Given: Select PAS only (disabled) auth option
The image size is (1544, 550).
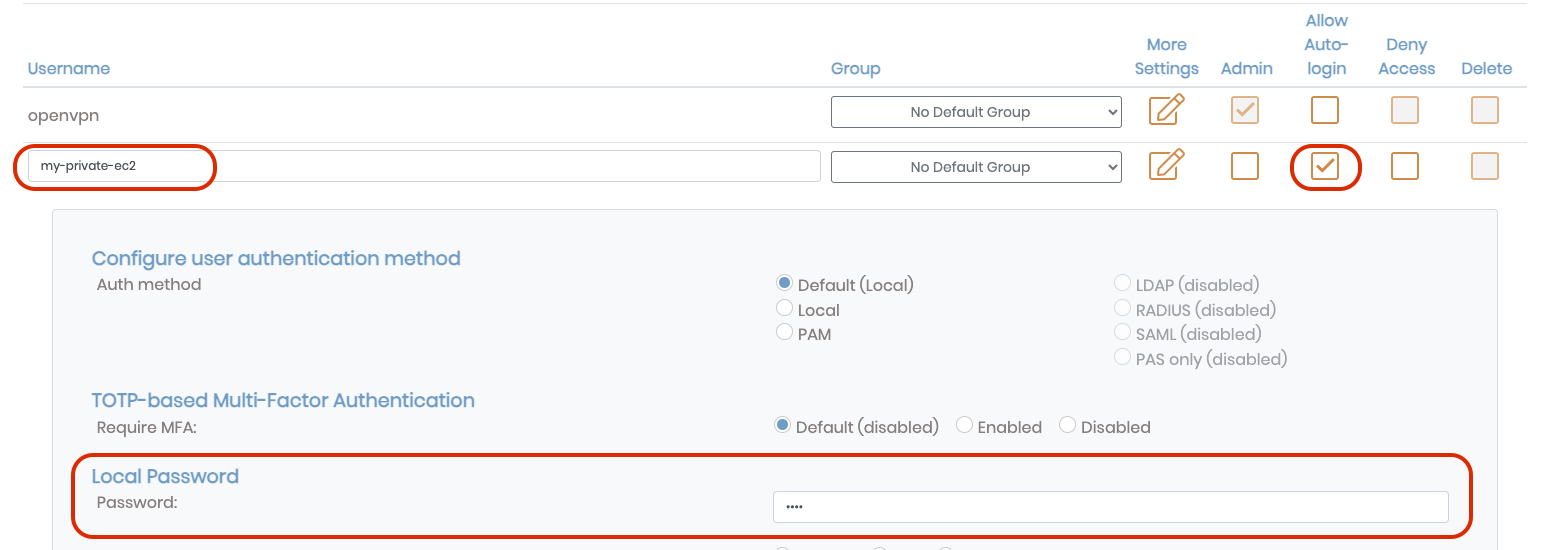Looking at the screenshot, I should [x=1123, y=358].
